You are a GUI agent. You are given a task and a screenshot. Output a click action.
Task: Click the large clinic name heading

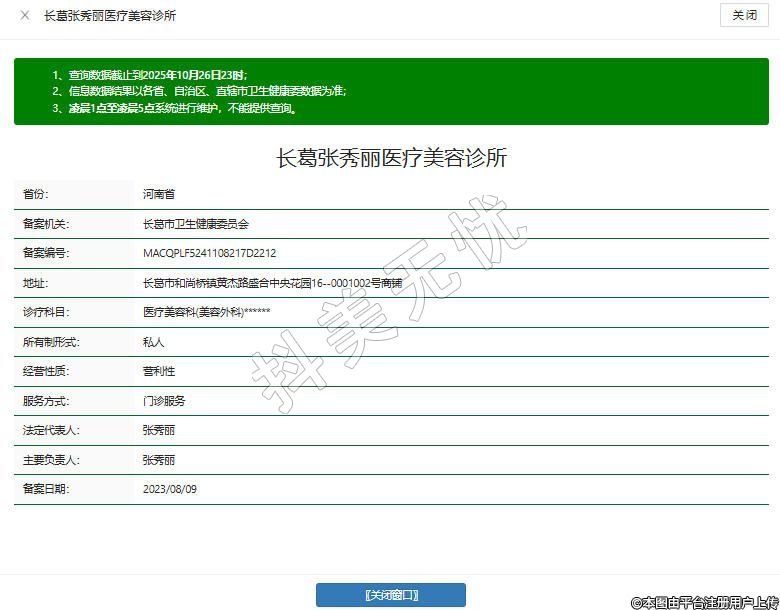[391, 158]
